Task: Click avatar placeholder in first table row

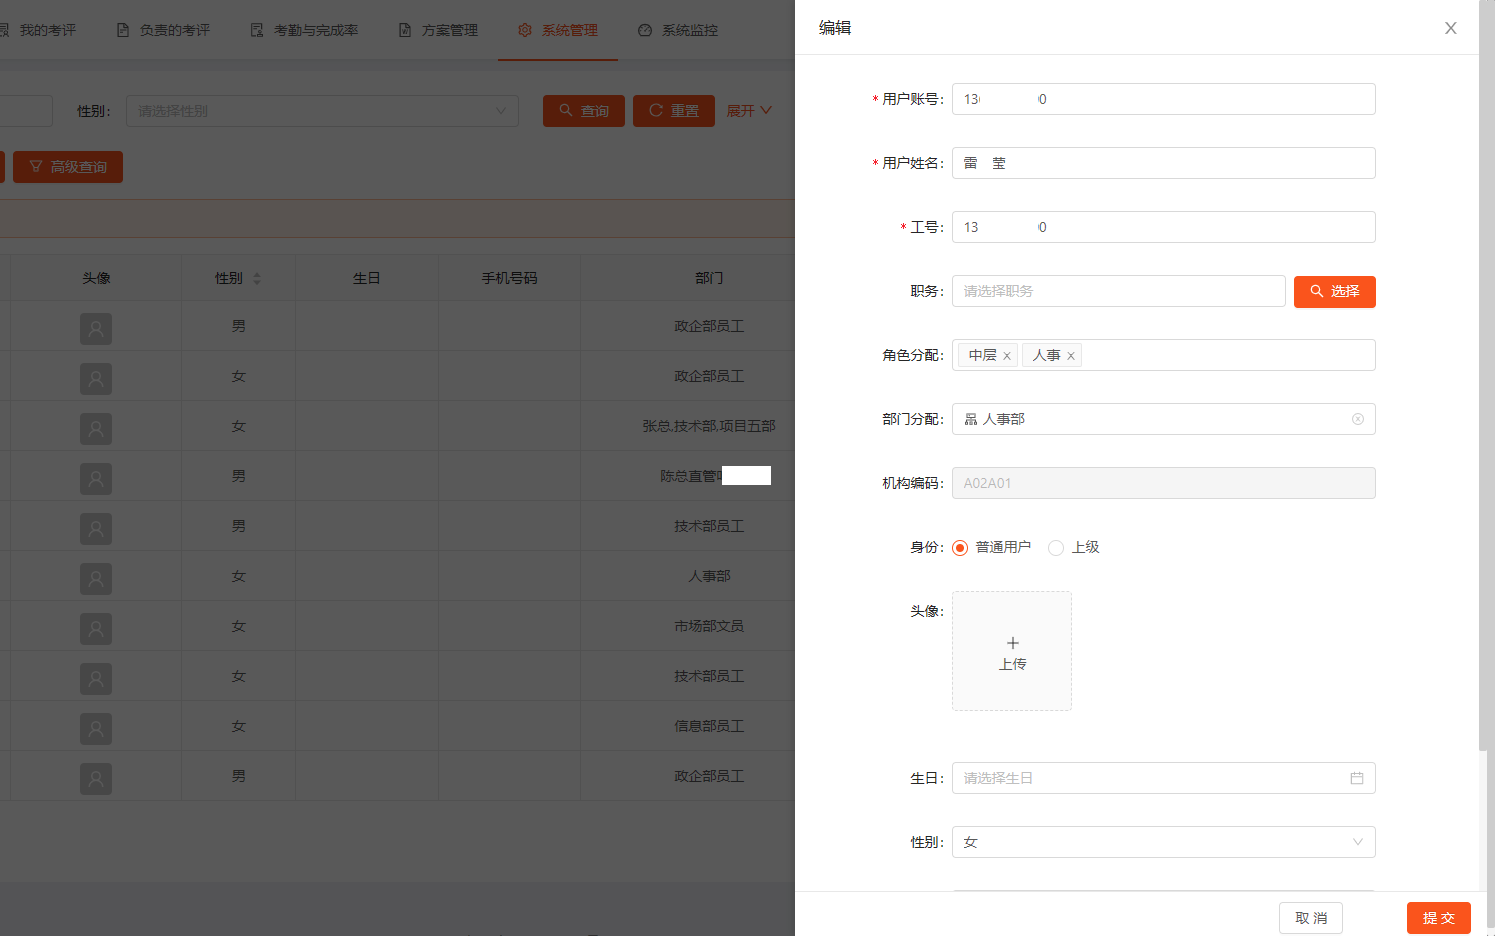Action: 96,328
